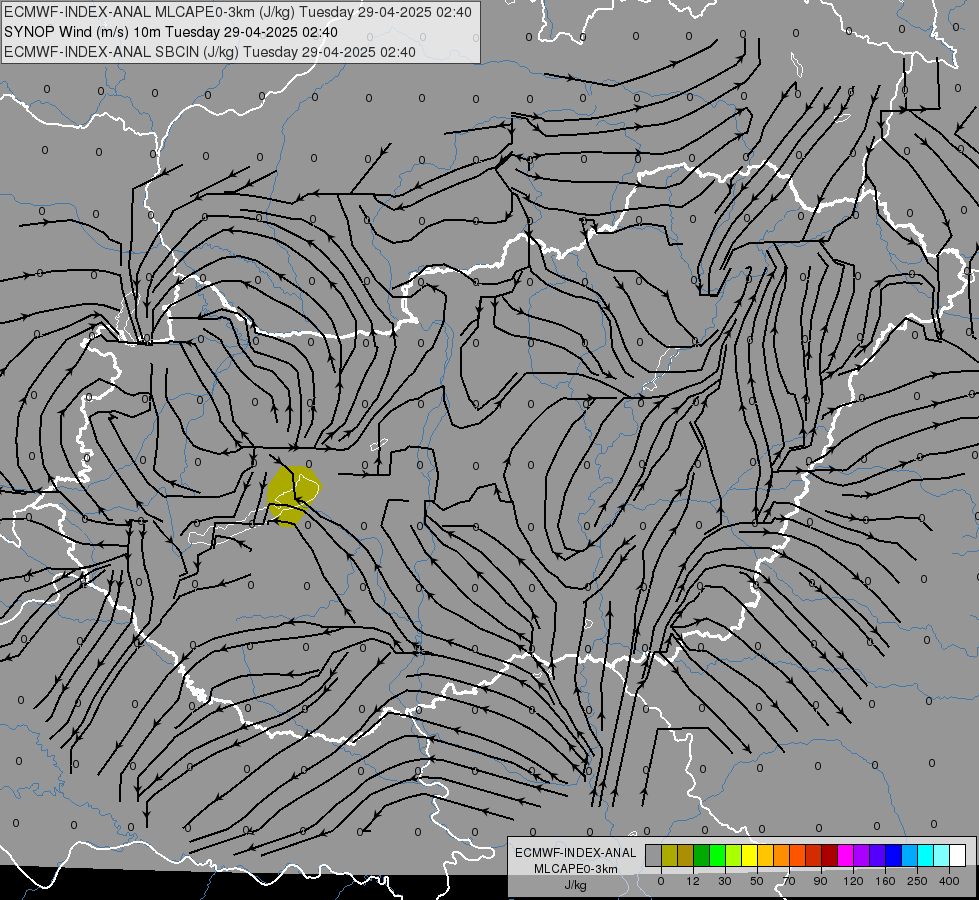Click the ECMWF-INDEX-ANAL legend label

576,853
